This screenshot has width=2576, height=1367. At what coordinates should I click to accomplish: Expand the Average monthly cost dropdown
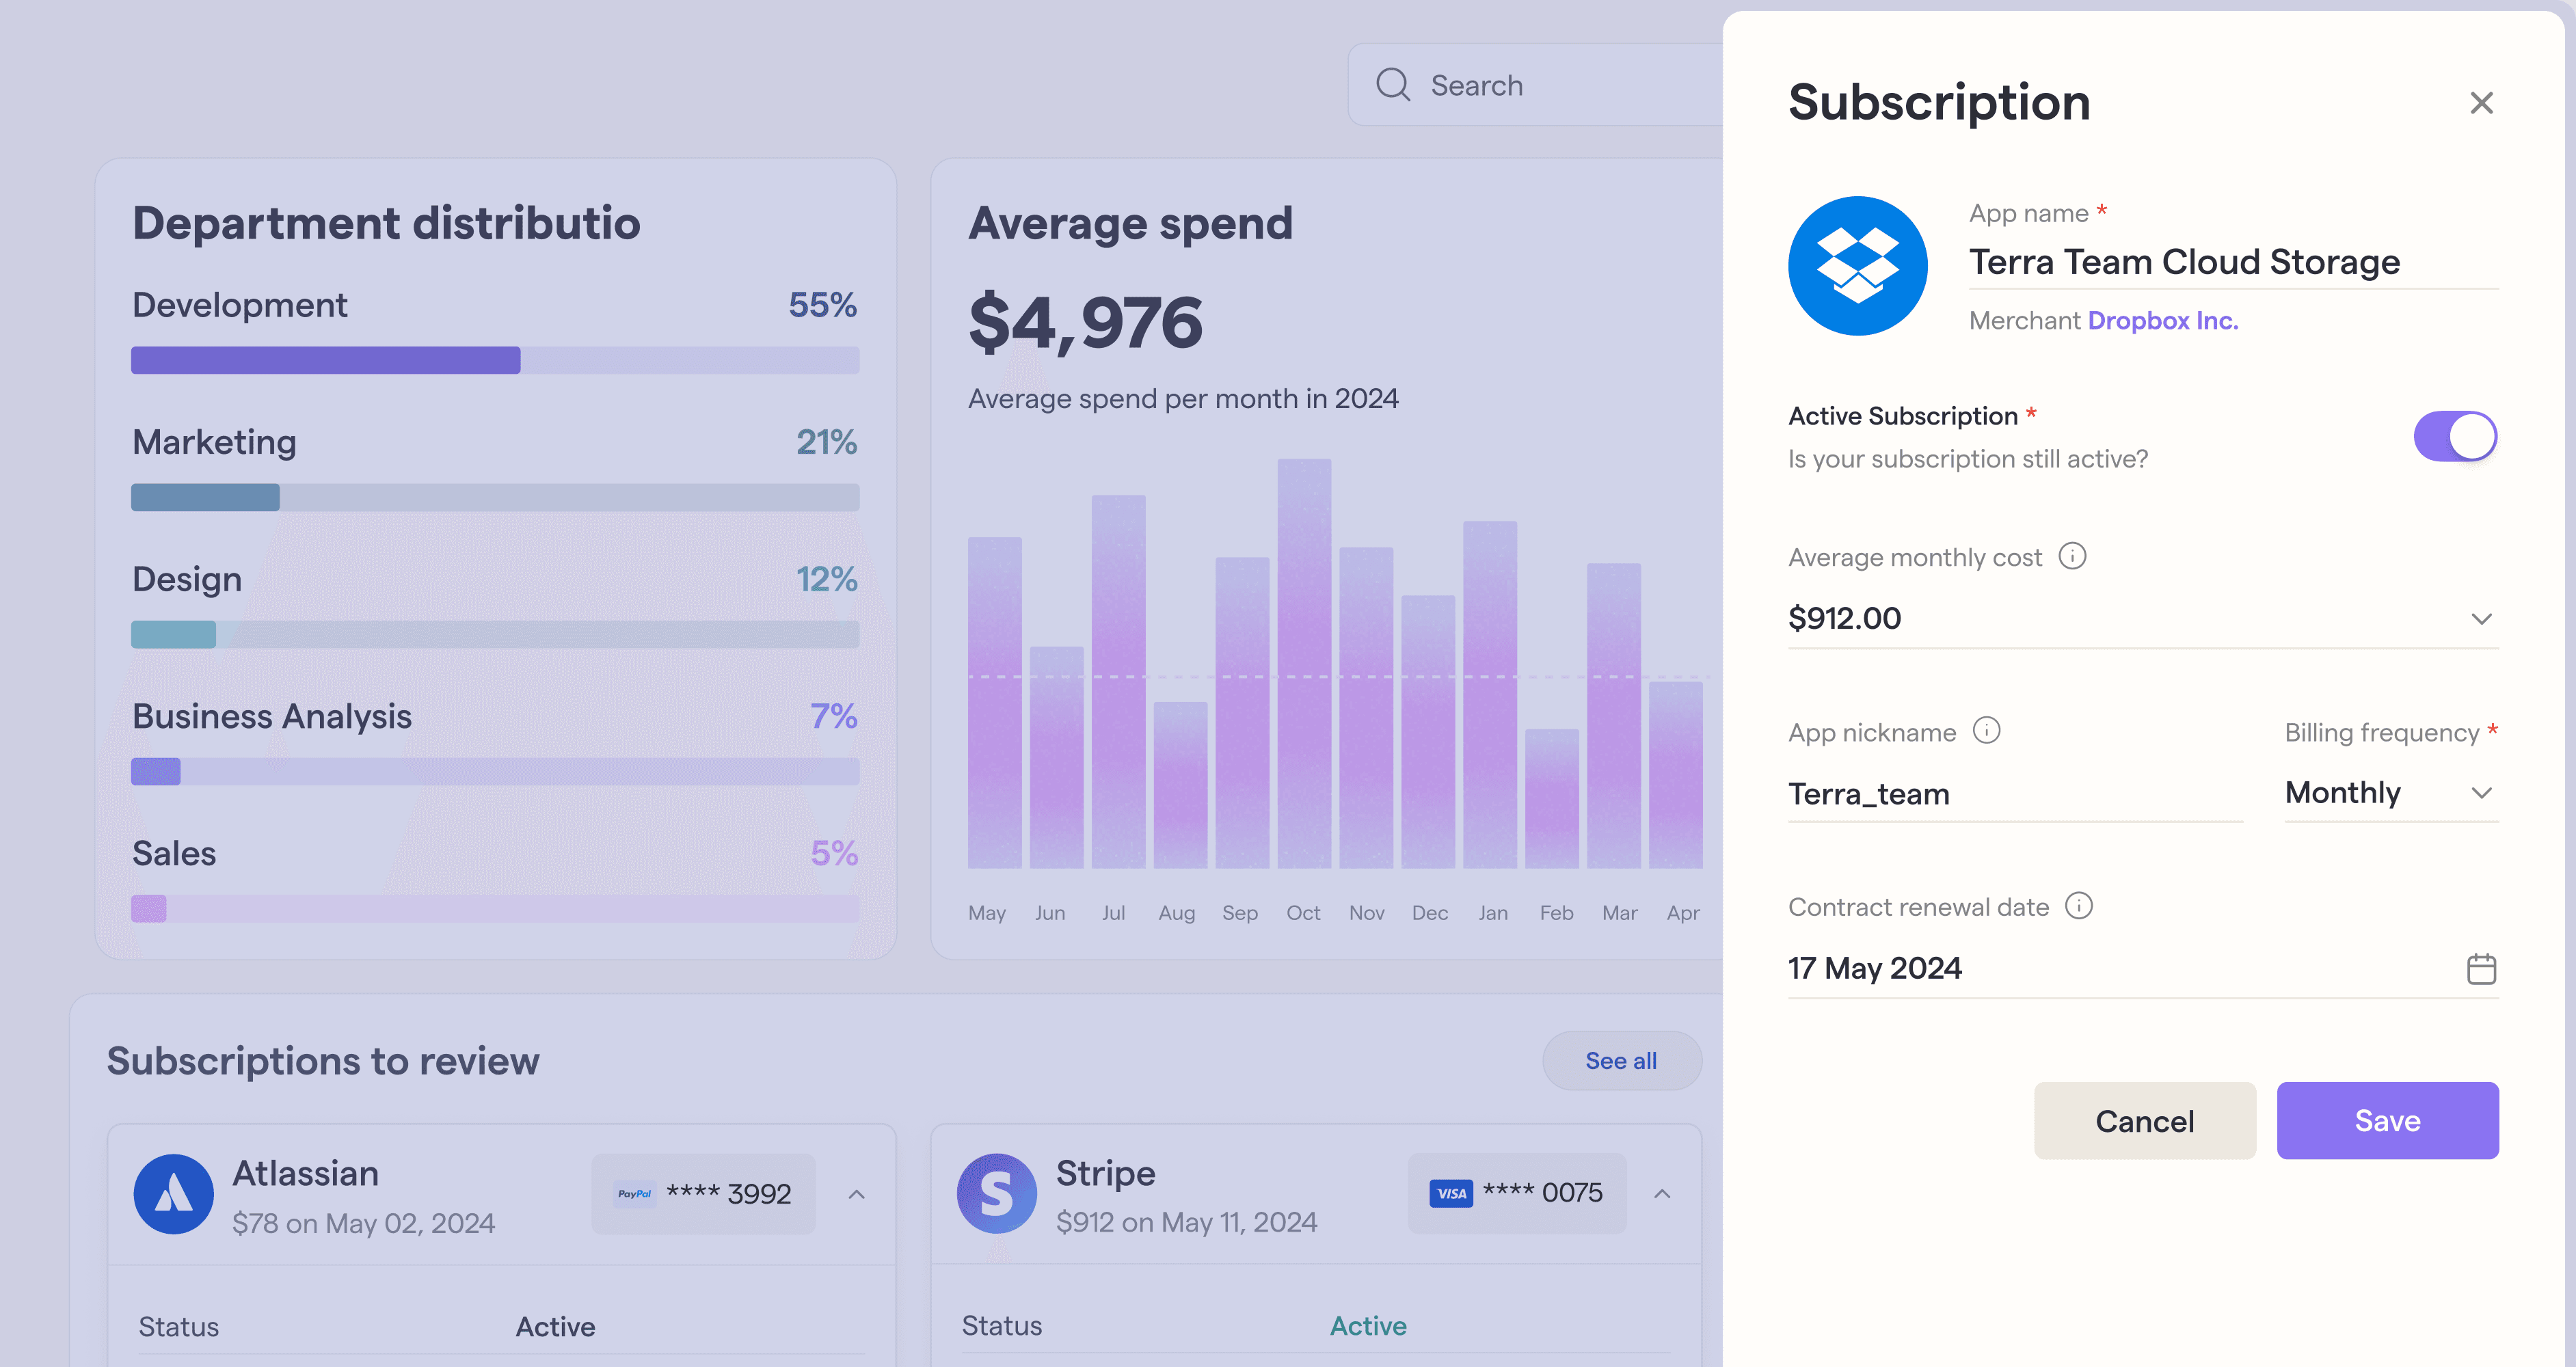pos(2481,619)
